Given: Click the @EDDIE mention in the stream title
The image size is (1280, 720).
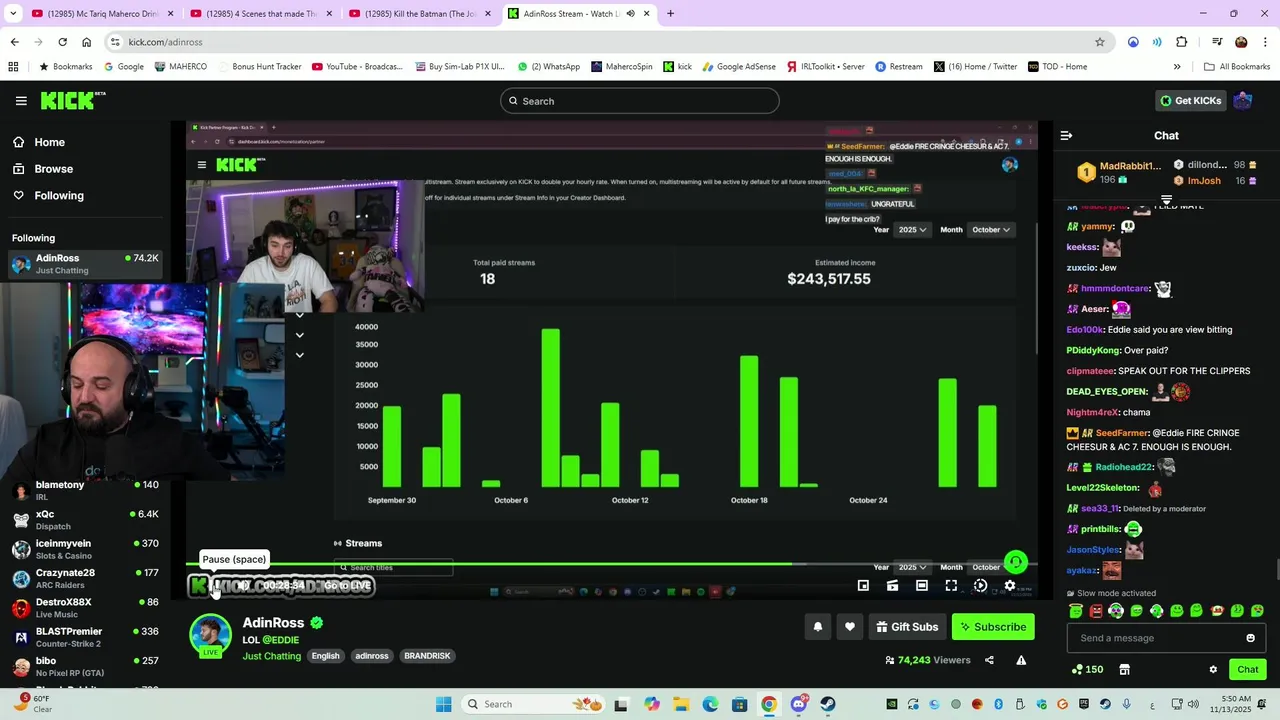Looking at the screenshot, I should coord(281,640).
